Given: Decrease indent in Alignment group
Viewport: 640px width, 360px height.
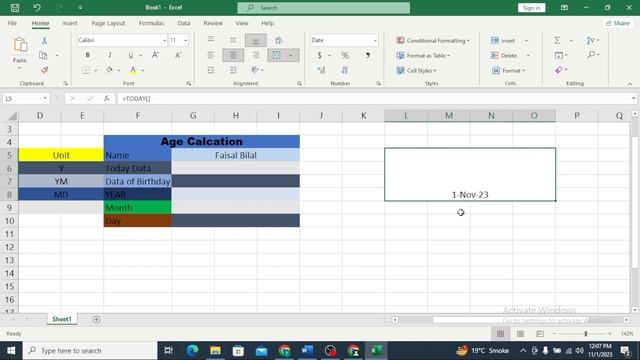Looking at the screenshot, I should (x=211, y=70).
